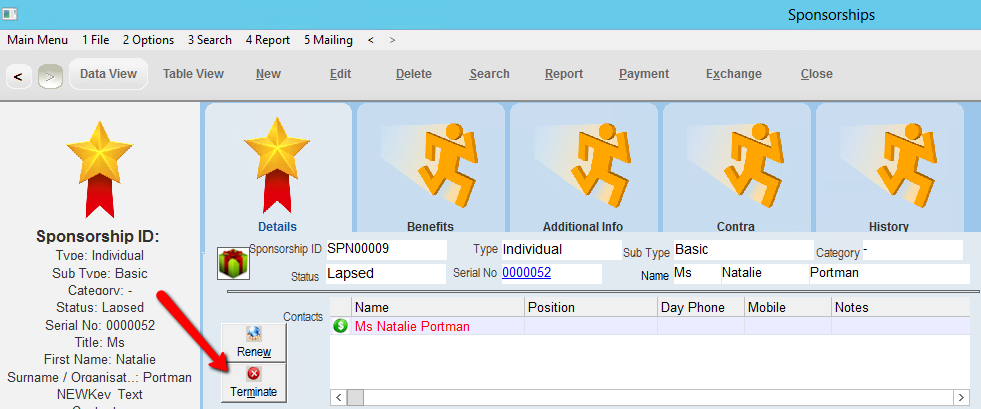Follow the serial number 0000052 link

(526, 273)
